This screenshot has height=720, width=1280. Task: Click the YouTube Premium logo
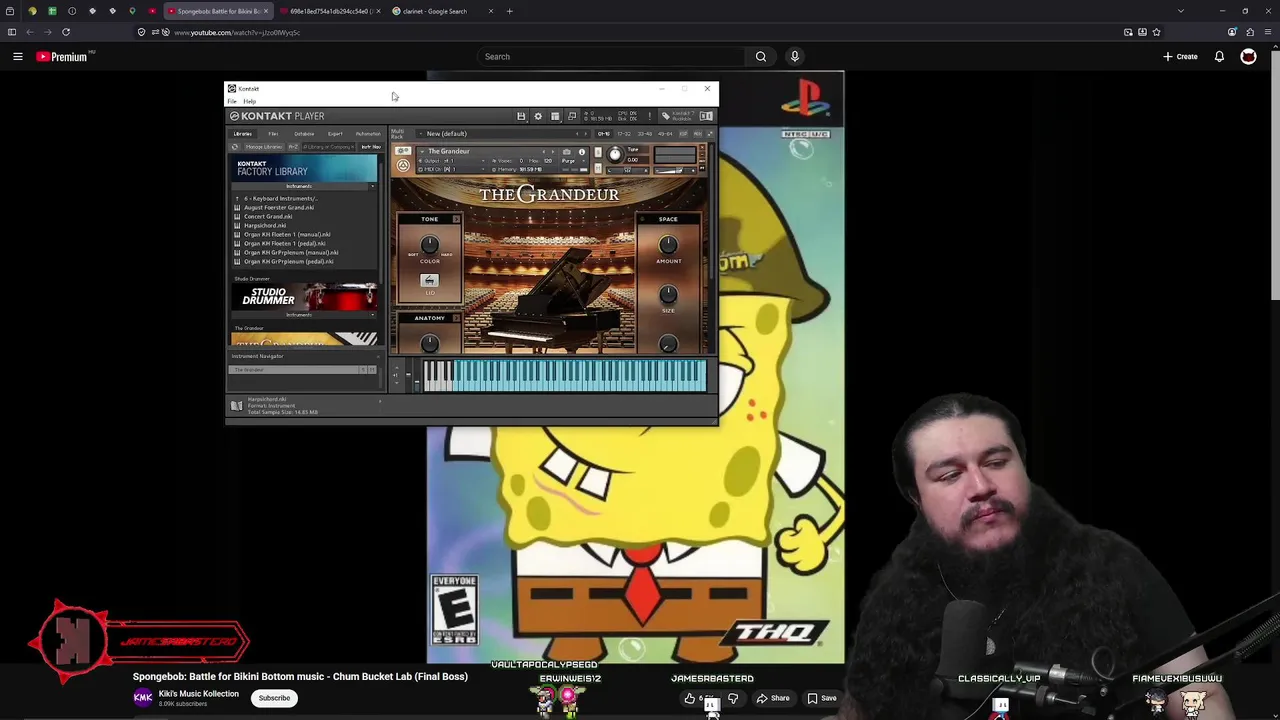[x=62, y=57]
